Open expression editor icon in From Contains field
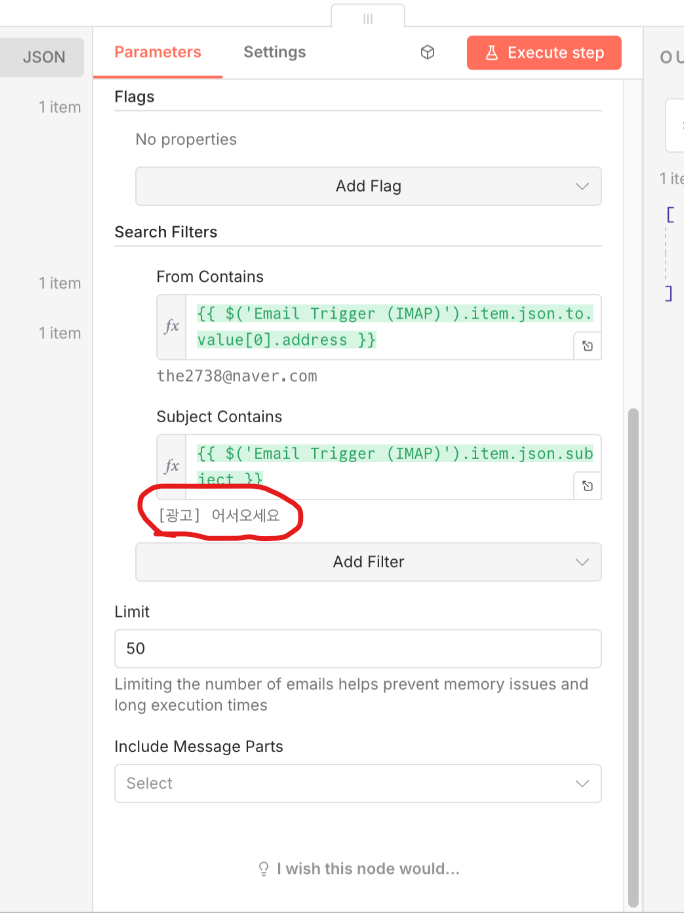Viewport: 684px width, 913px height. coord(587,346)
